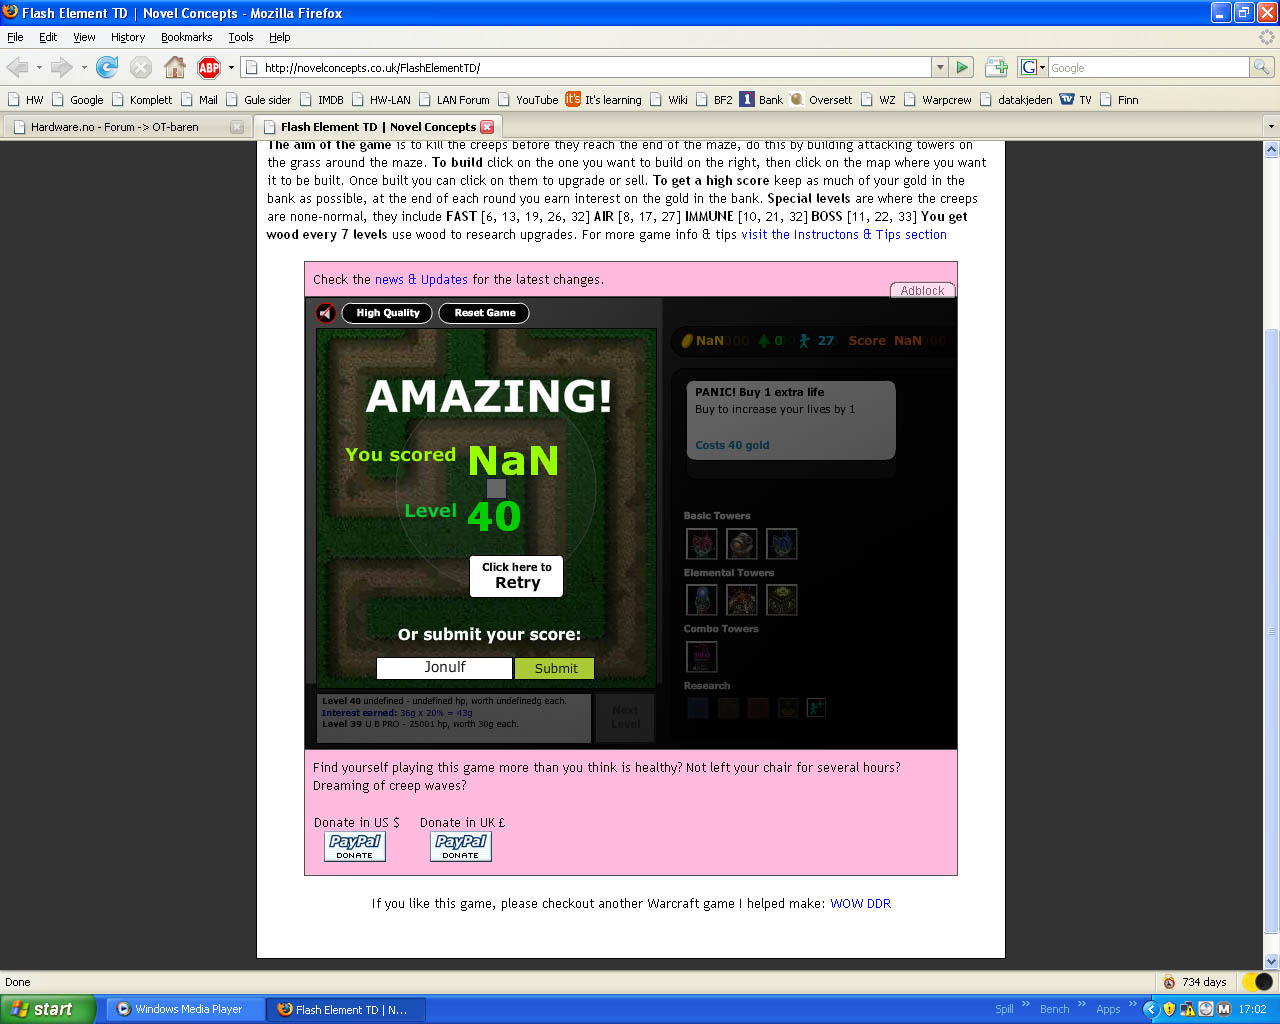Click the green Go button beside address bar
The height and width of the screenshot is (1024, 1280).
tap(962, 67)
